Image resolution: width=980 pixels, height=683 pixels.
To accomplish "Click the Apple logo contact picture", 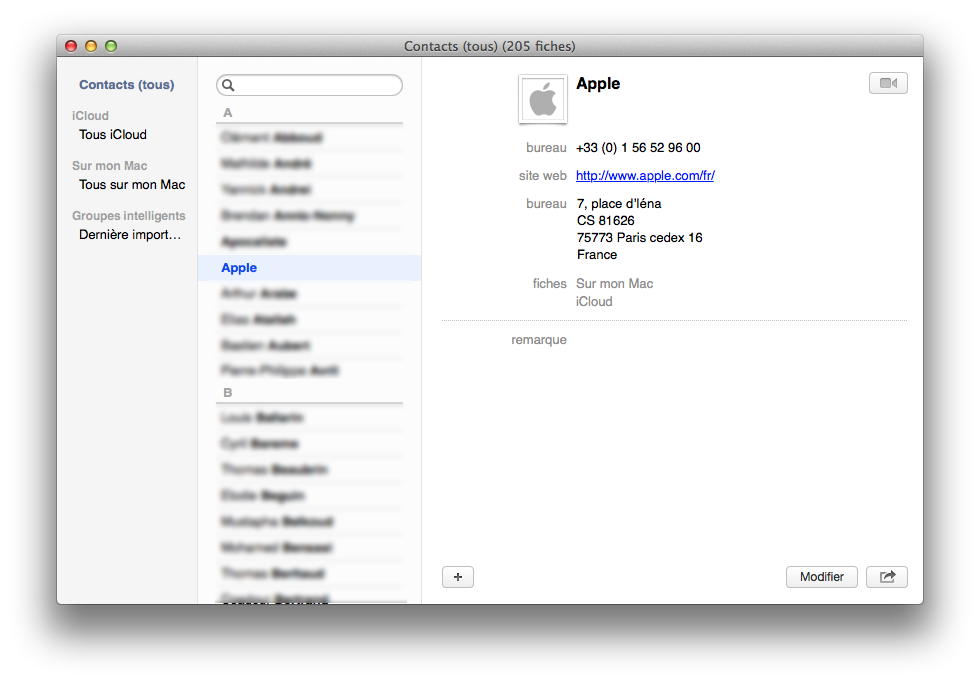I will [x=542, y=99].
